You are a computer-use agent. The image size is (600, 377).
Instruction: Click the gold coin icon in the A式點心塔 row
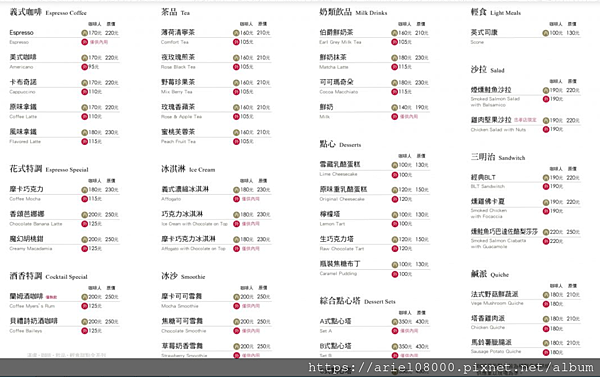tap(395, 322)
